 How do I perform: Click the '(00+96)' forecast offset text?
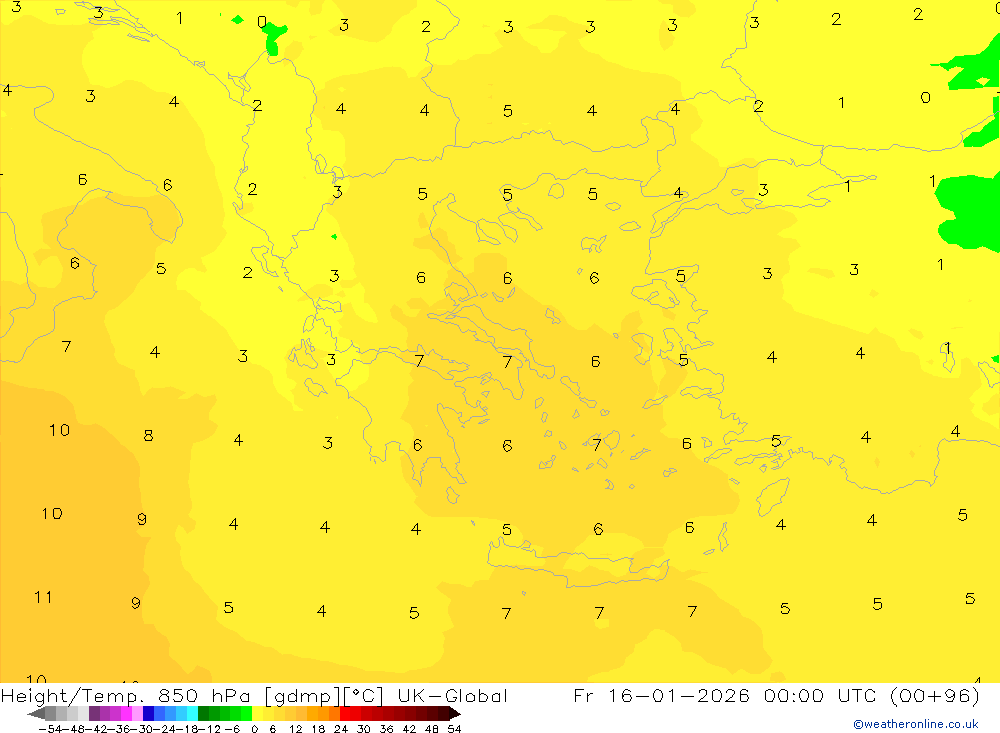tap(934, 695)
